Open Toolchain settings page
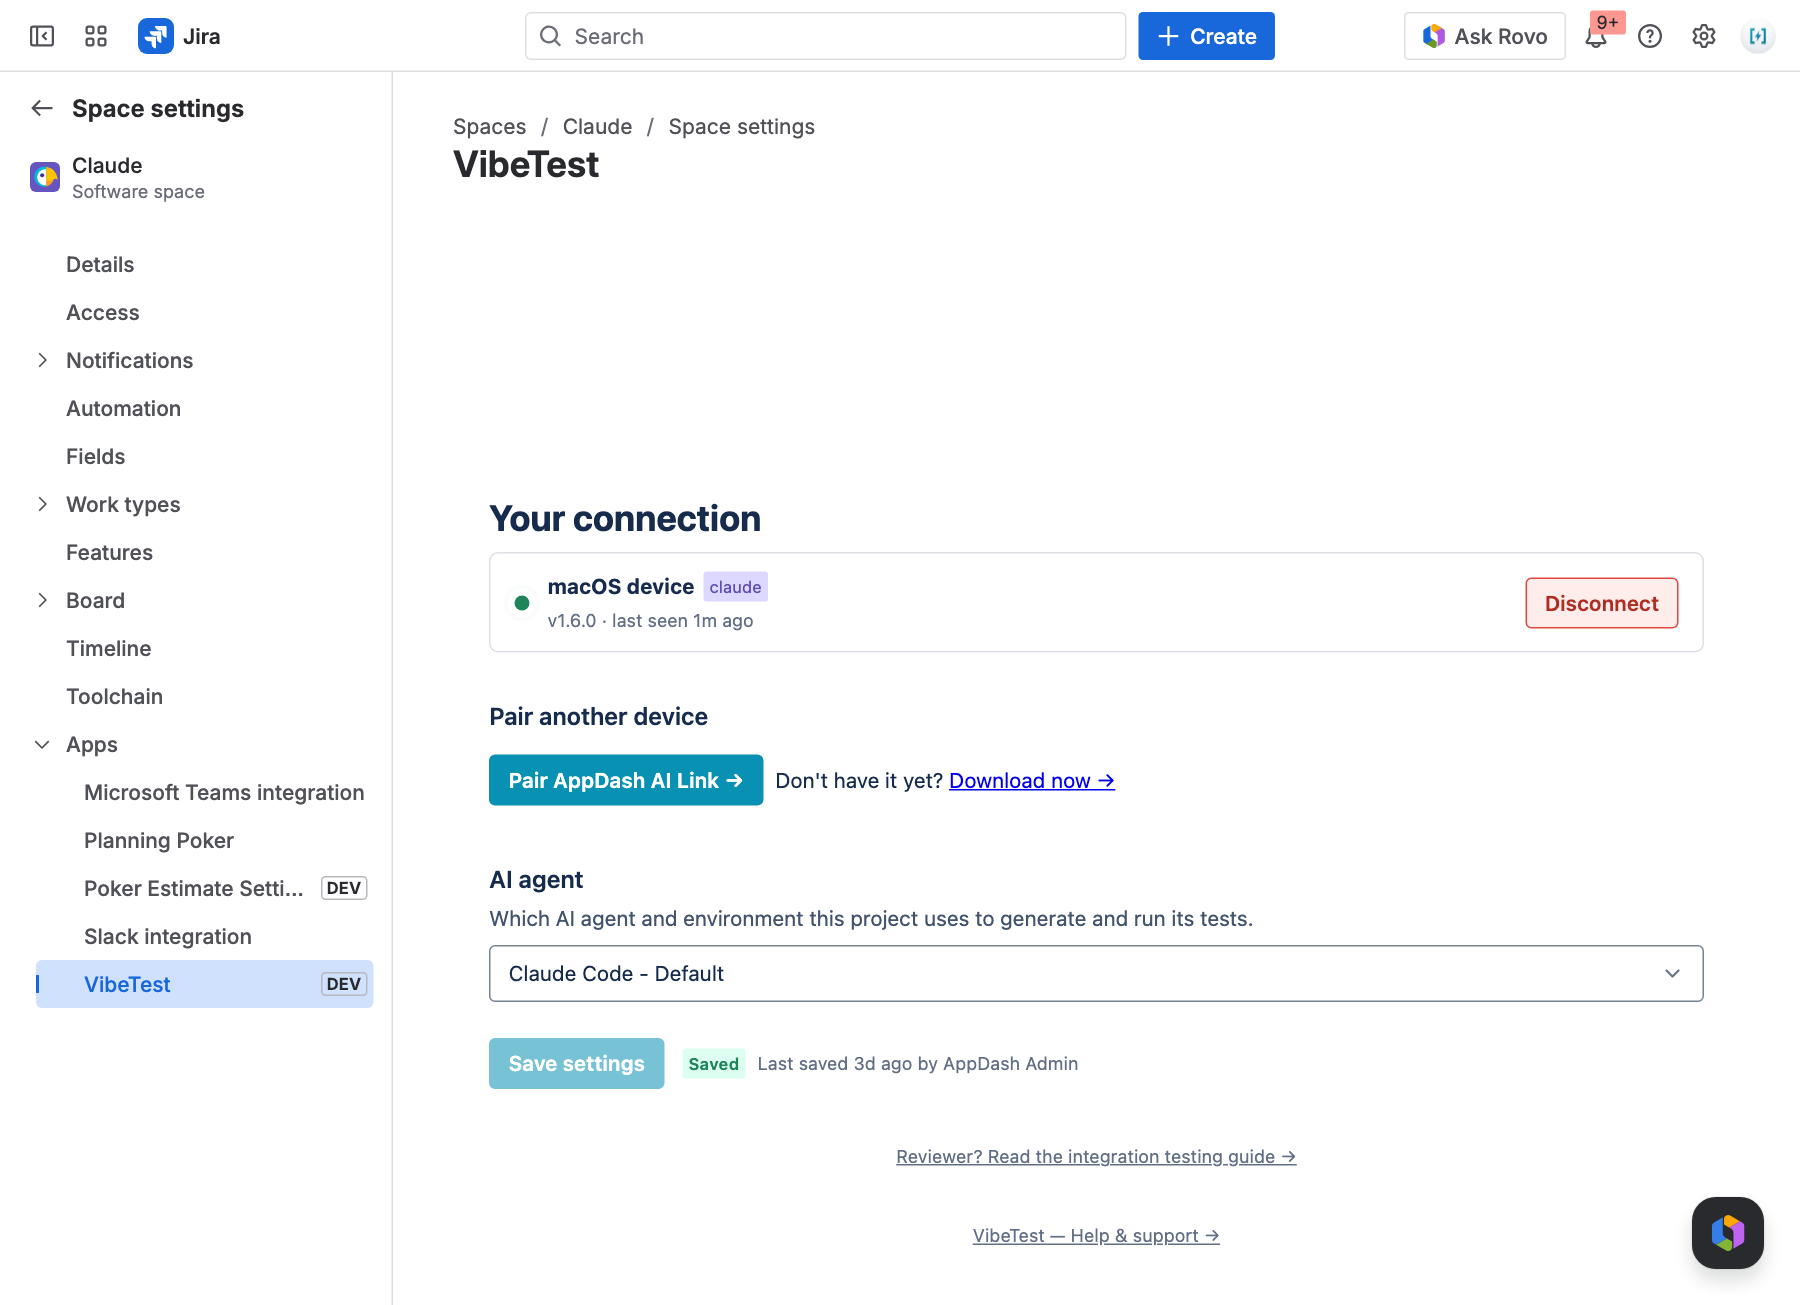1800x1305 pixels. (x=114, y=696)
